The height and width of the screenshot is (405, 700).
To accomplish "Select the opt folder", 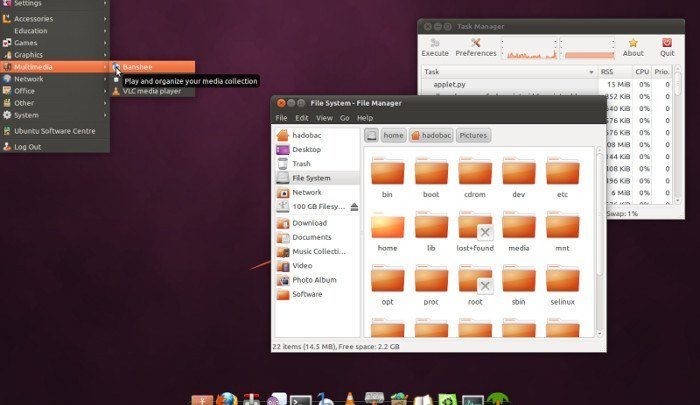I will point(387,284).
